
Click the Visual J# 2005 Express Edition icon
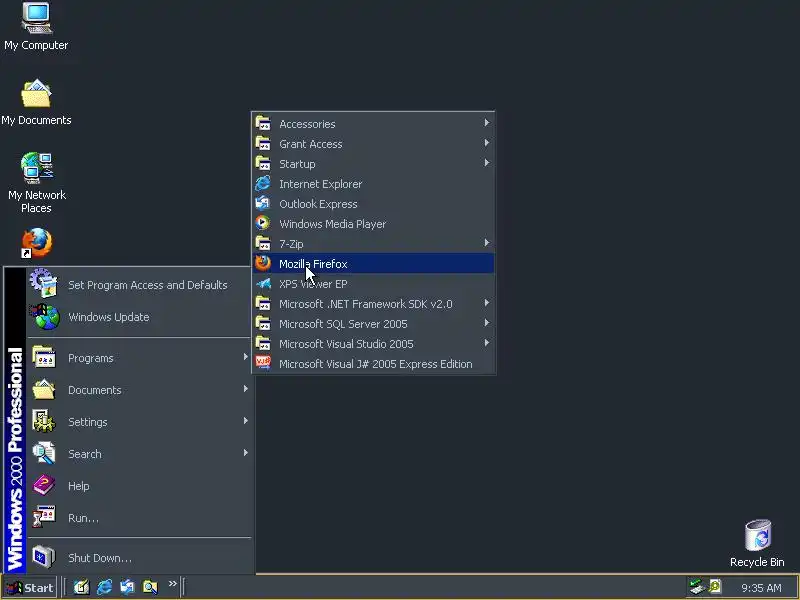pos(263,363)
